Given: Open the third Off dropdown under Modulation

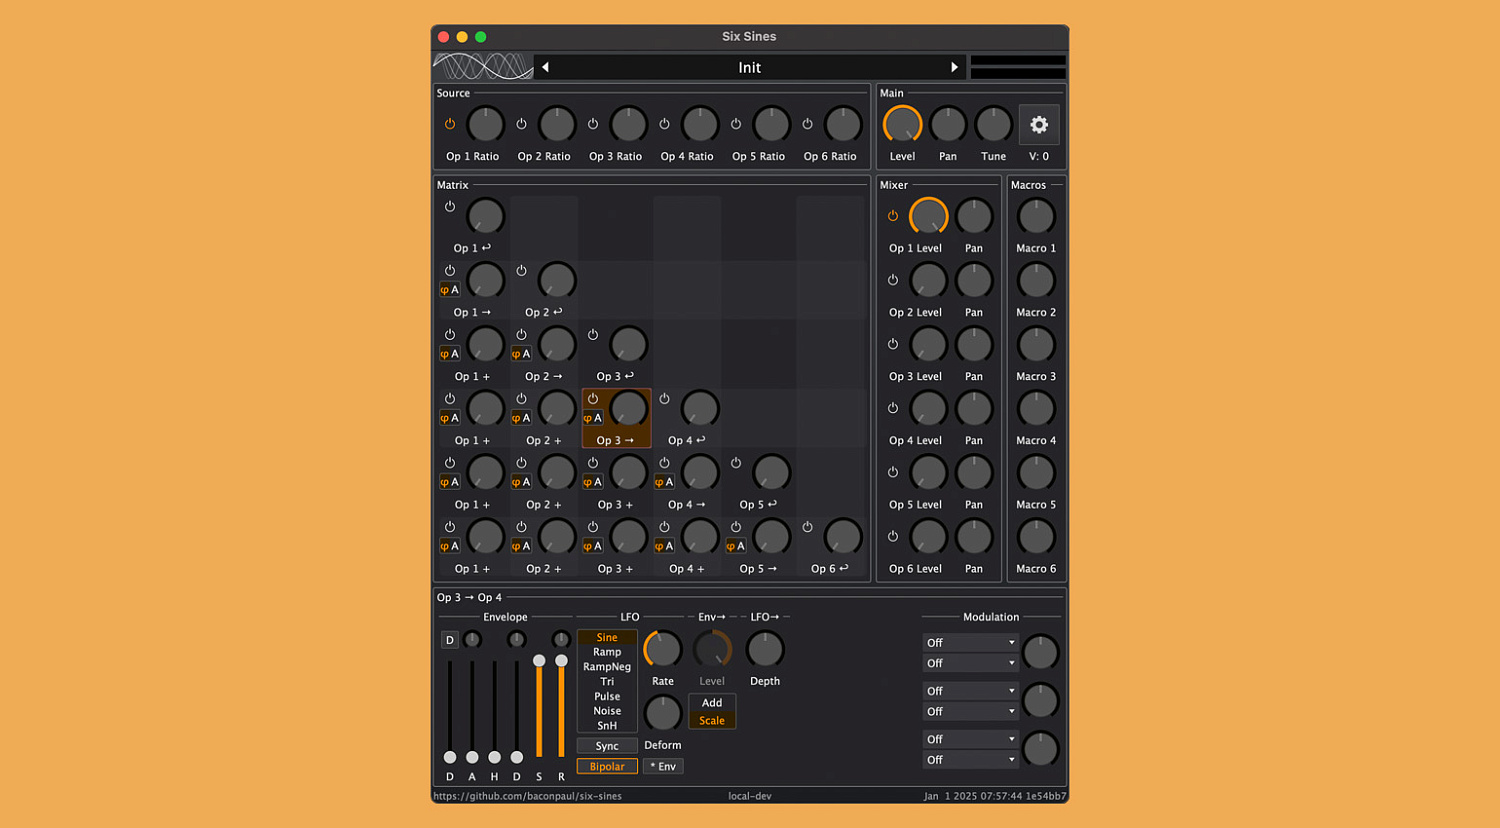Looking at the screenshot, I should click(x=970, y=691).
